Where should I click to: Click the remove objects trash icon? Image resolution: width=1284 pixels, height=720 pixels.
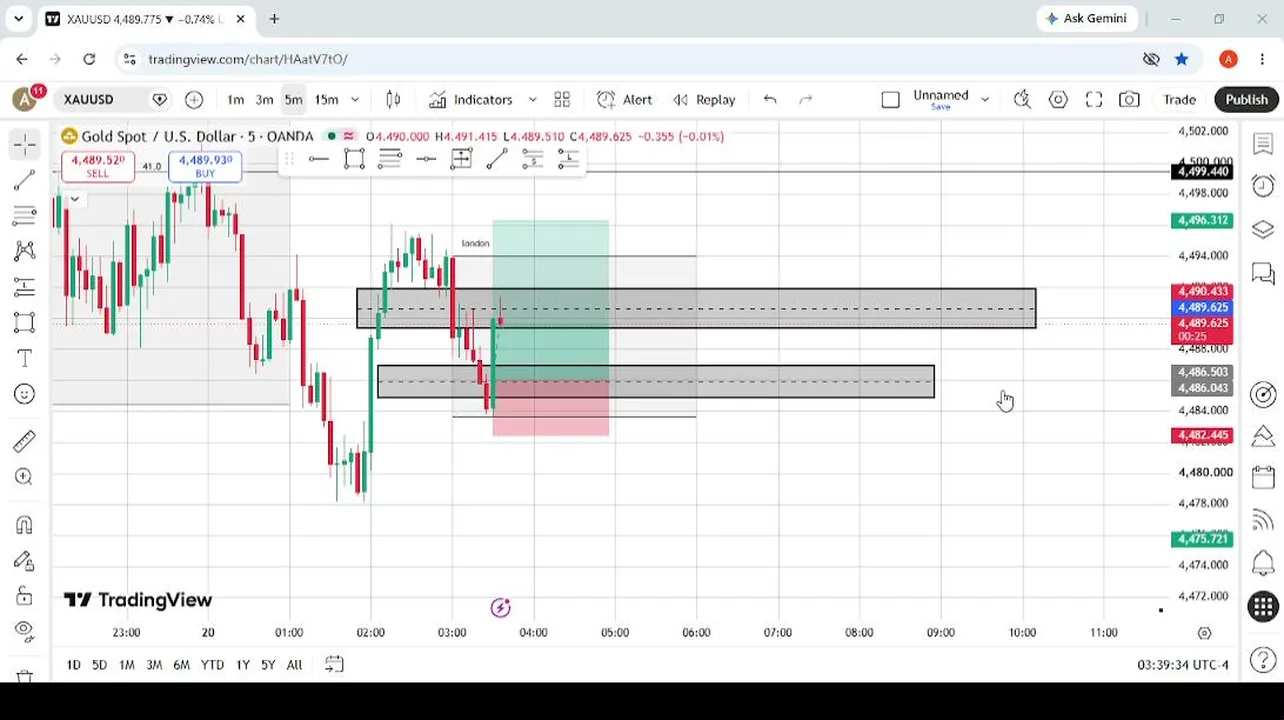(x=25, y=676)
